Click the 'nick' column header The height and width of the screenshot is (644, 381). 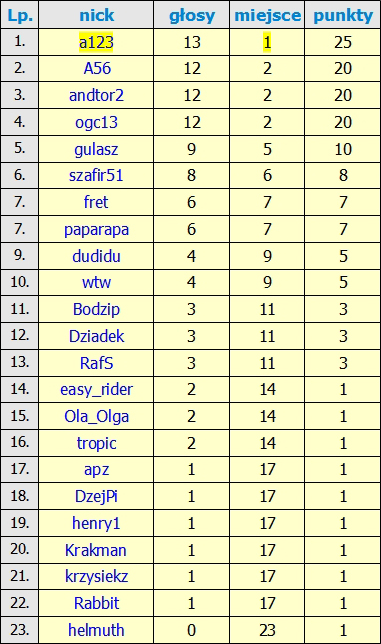click(x=96, y=15)
